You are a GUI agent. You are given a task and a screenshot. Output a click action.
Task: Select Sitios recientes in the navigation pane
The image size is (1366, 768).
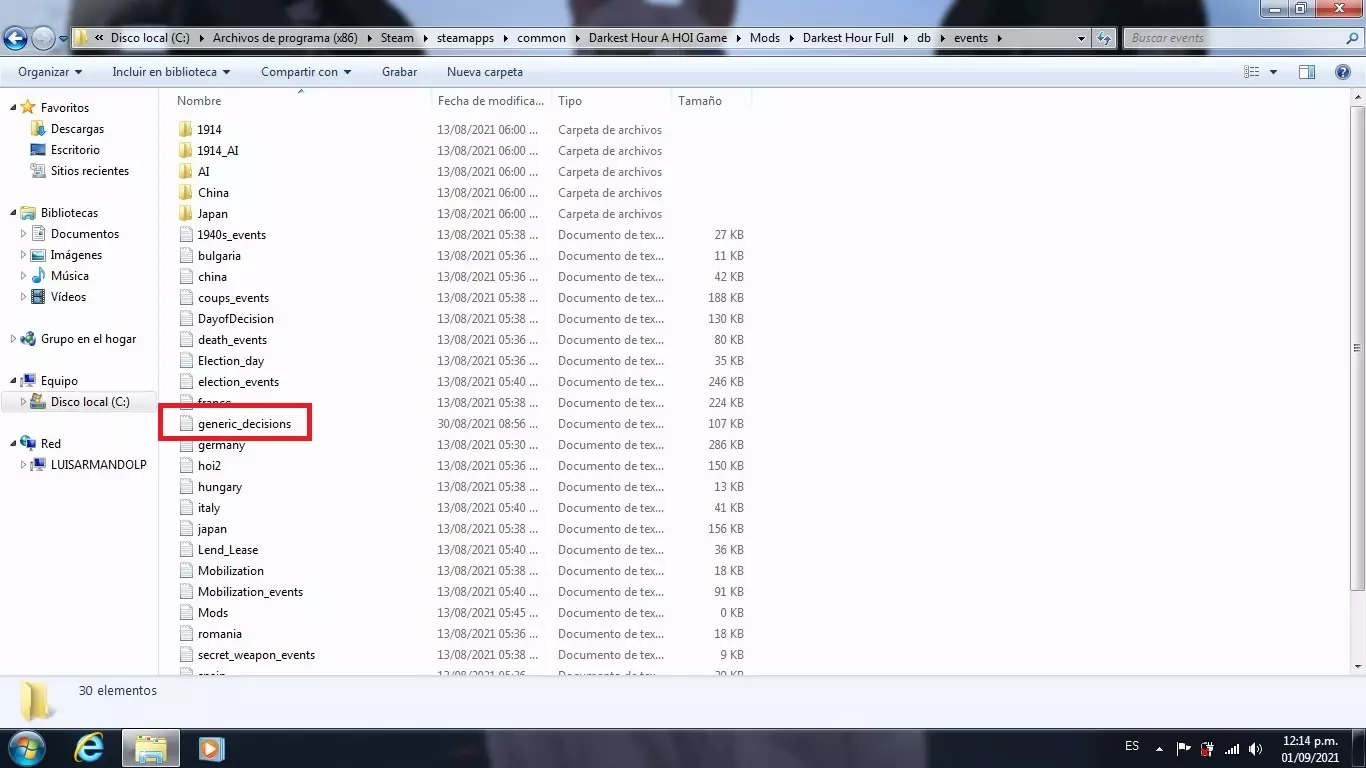pyautogui.click(x=90, y=171)
